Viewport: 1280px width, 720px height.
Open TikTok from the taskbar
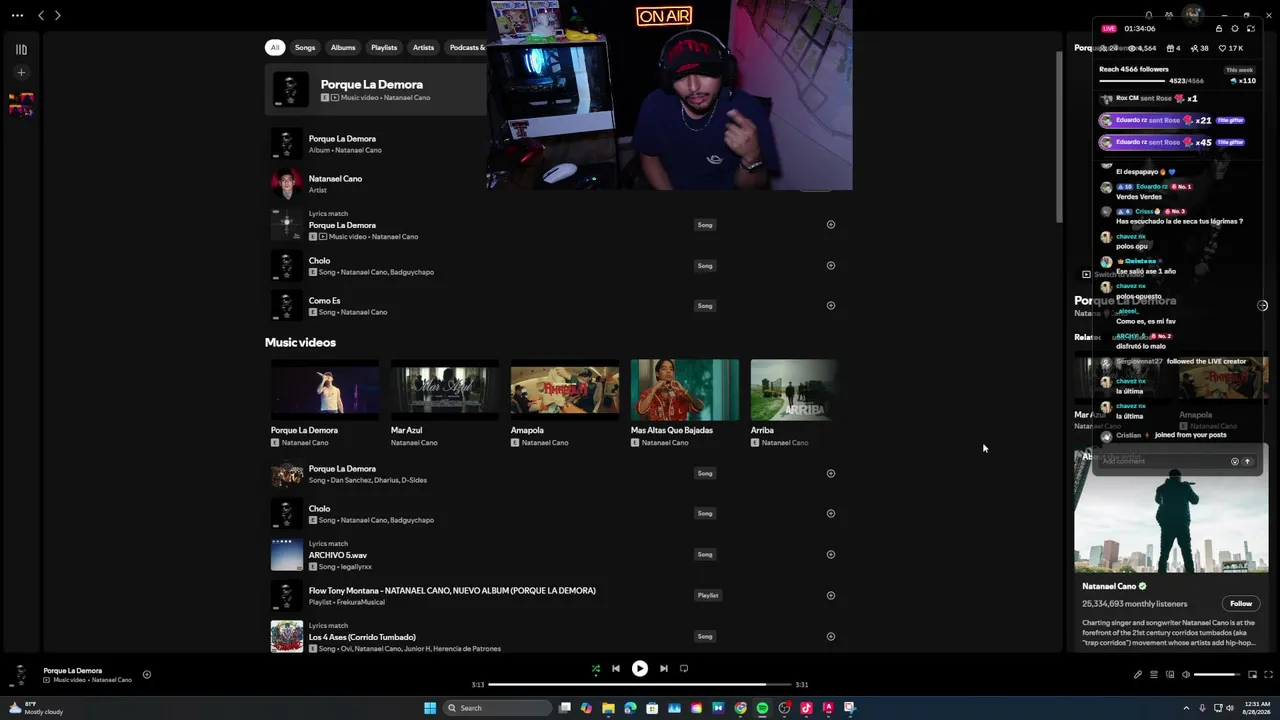[806, 708]
